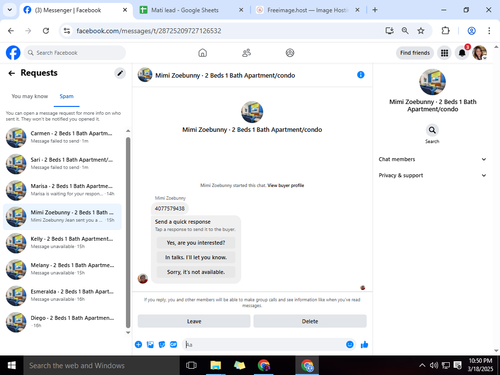
Task: Click the requests list scrollbar
Action: pyautogui.click(x=128, y=232)
